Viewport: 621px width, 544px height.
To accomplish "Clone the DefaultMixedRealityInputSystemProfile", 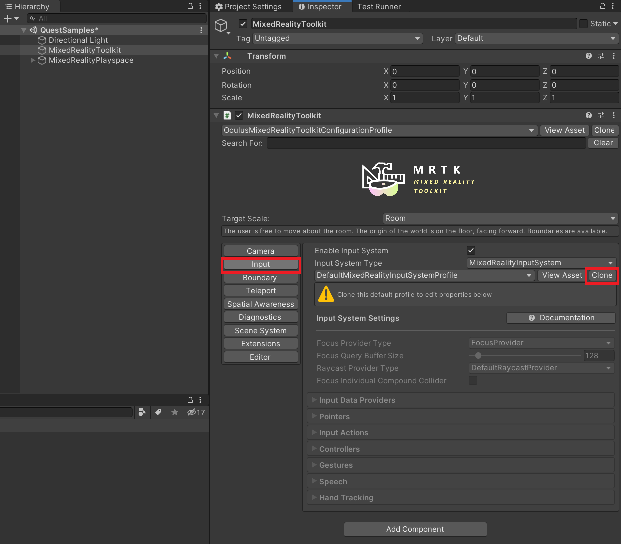I will point(602,275).
